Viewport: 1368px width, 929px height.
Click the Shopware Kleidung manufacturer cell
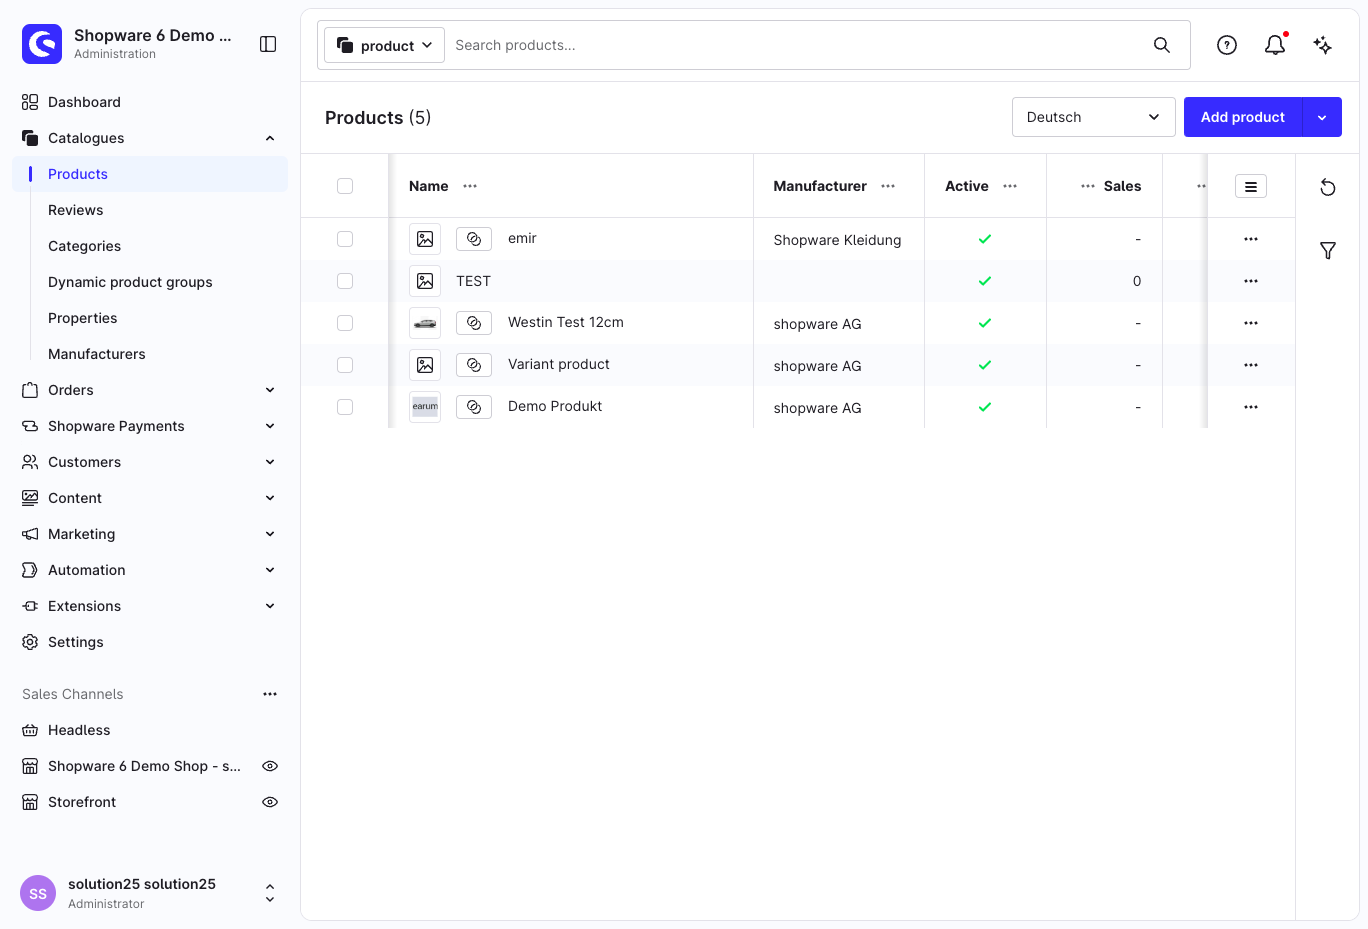click(838, 240)
